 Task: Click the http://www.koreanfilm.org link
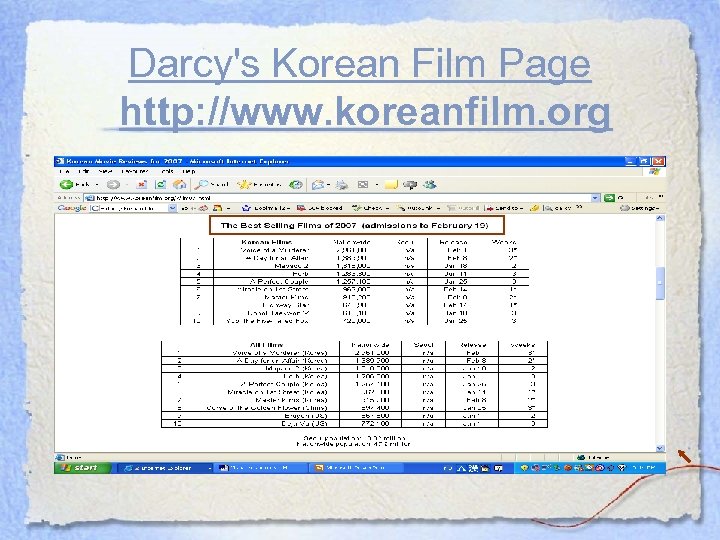point(366,112)
